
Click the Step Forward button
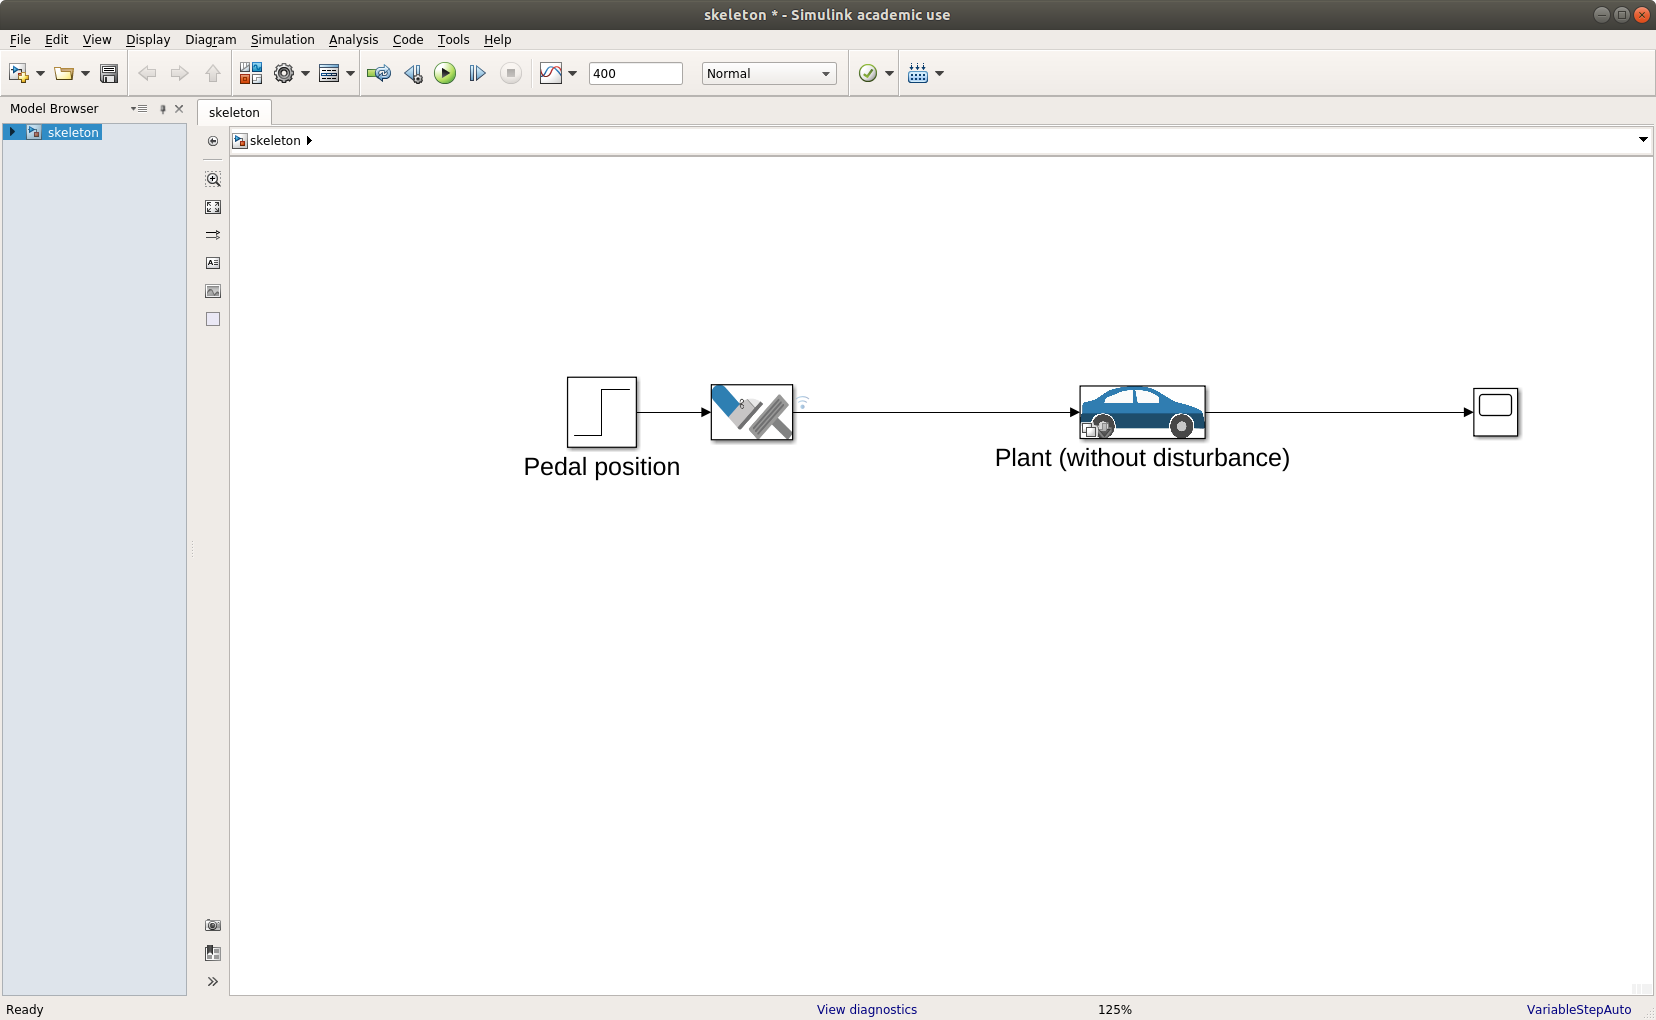pyautogui.click(x=477, y=73)
